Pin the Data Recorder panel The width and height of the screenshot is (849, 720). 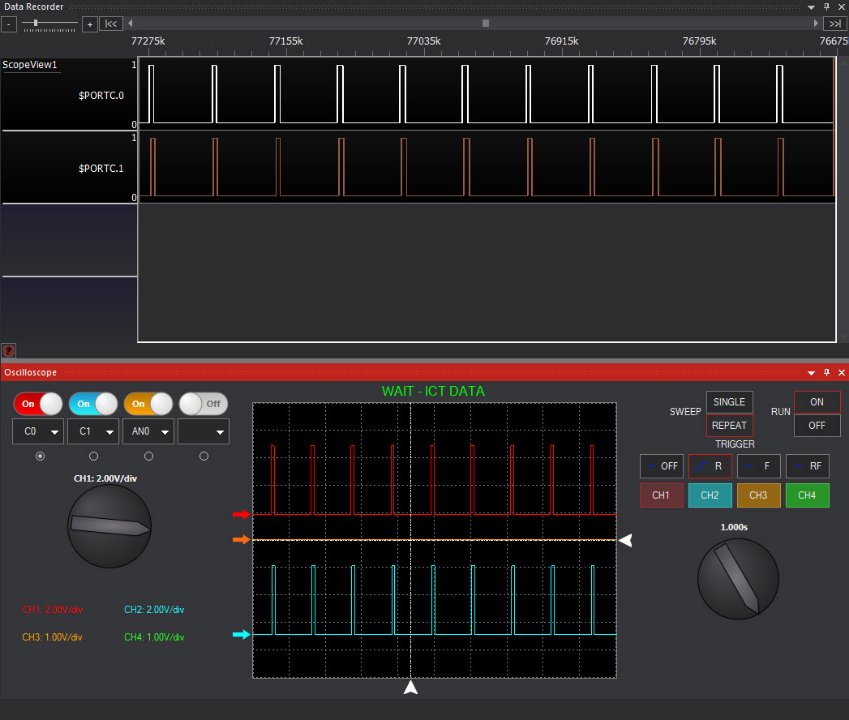(827, 6)
